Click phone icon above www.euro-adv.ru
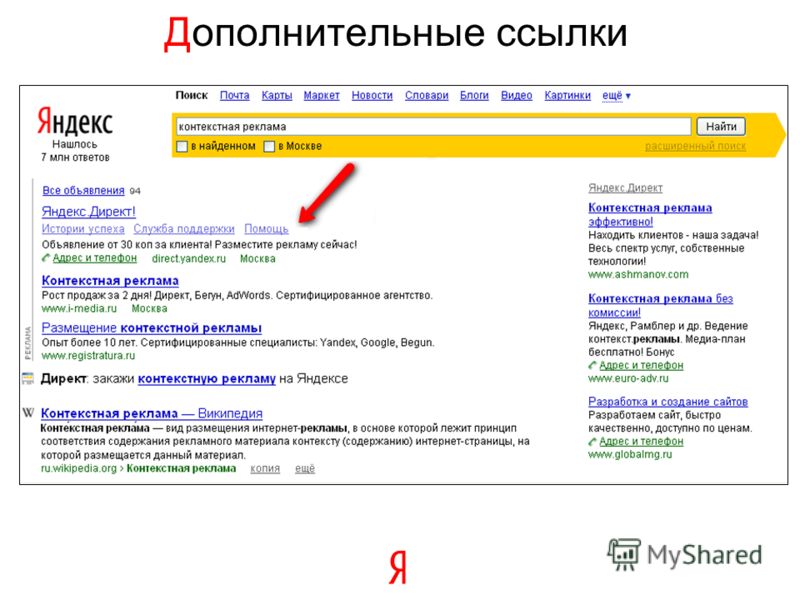 coord(592,366)
